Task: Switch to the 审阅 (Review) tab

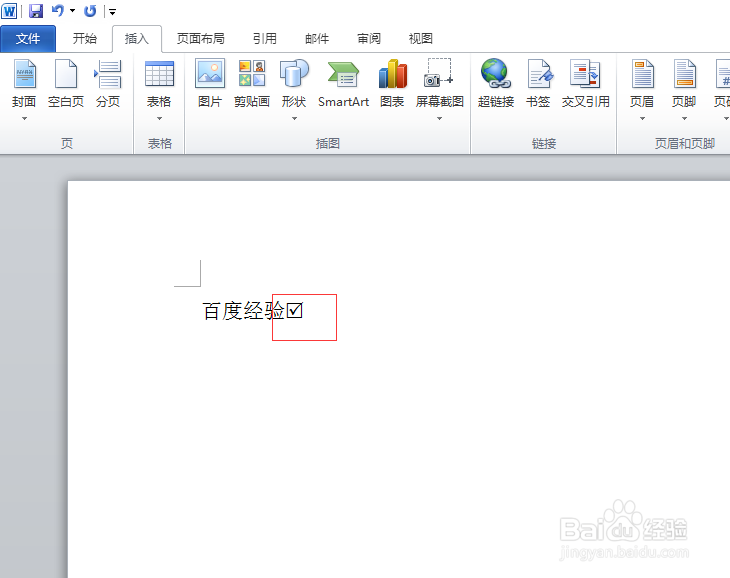Action: [369, 38]
